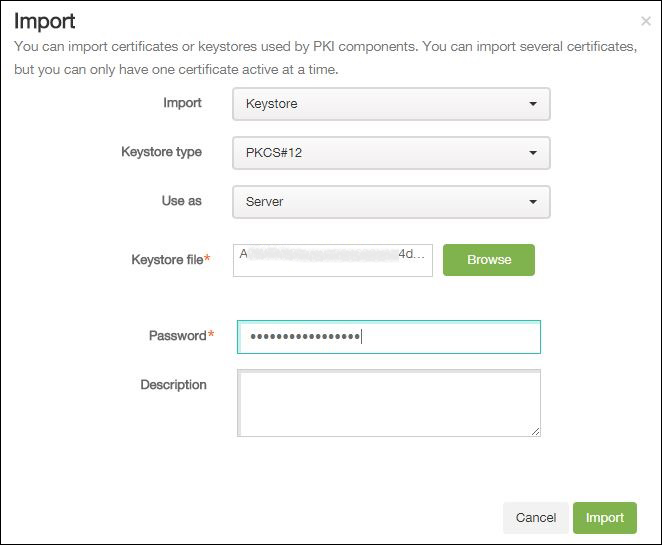Click the Keystore type label
This screenshot has height=545, width=662.
click(x=161, y=152)
